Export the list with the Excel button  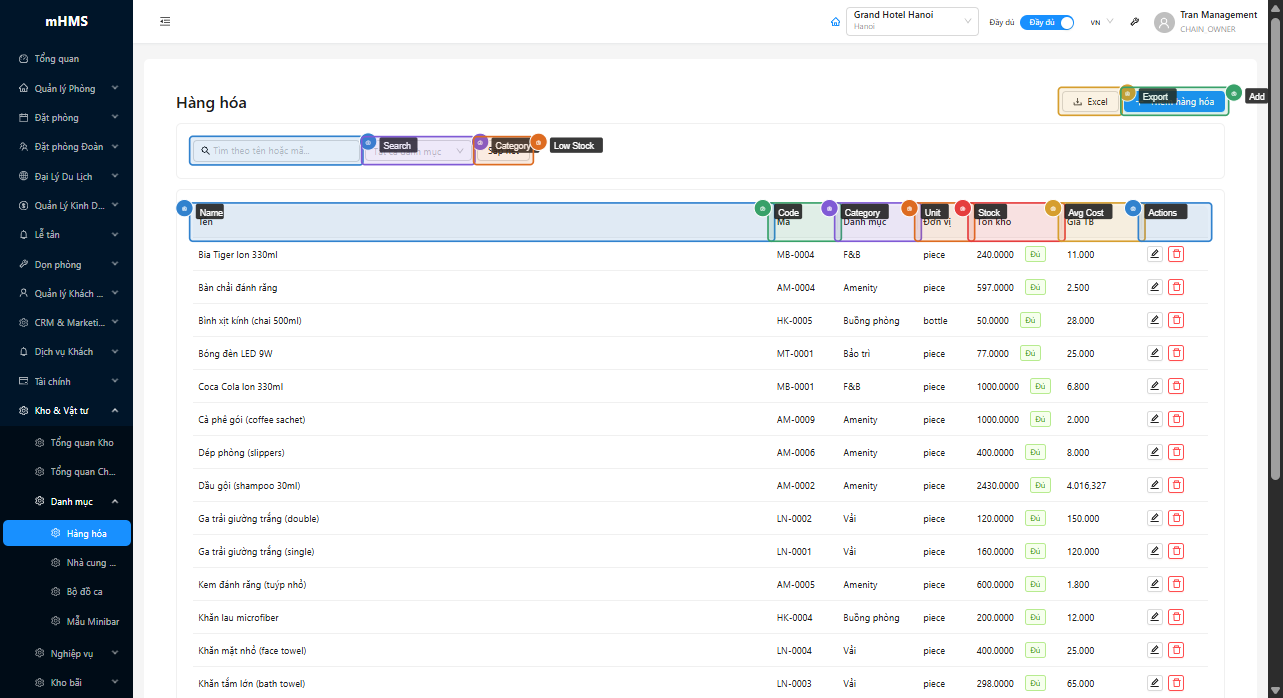coord(1089,102)
